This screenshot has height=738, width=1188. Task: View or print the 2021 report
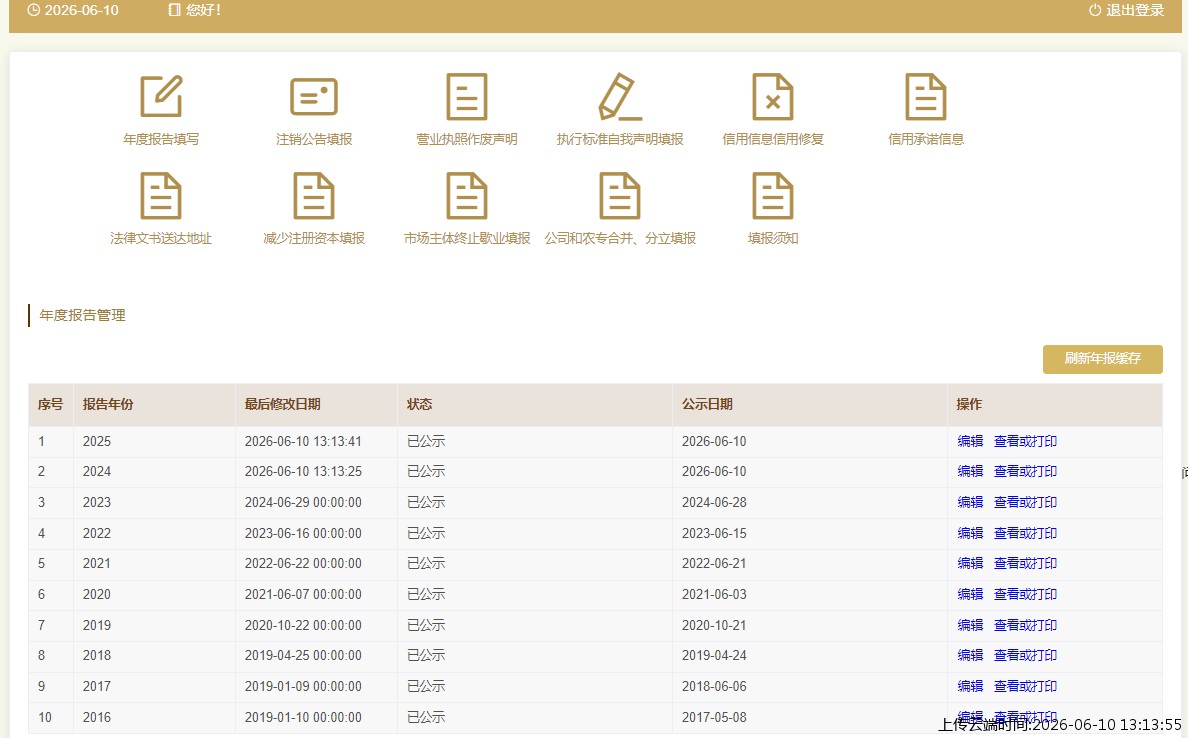point(1025,564)
